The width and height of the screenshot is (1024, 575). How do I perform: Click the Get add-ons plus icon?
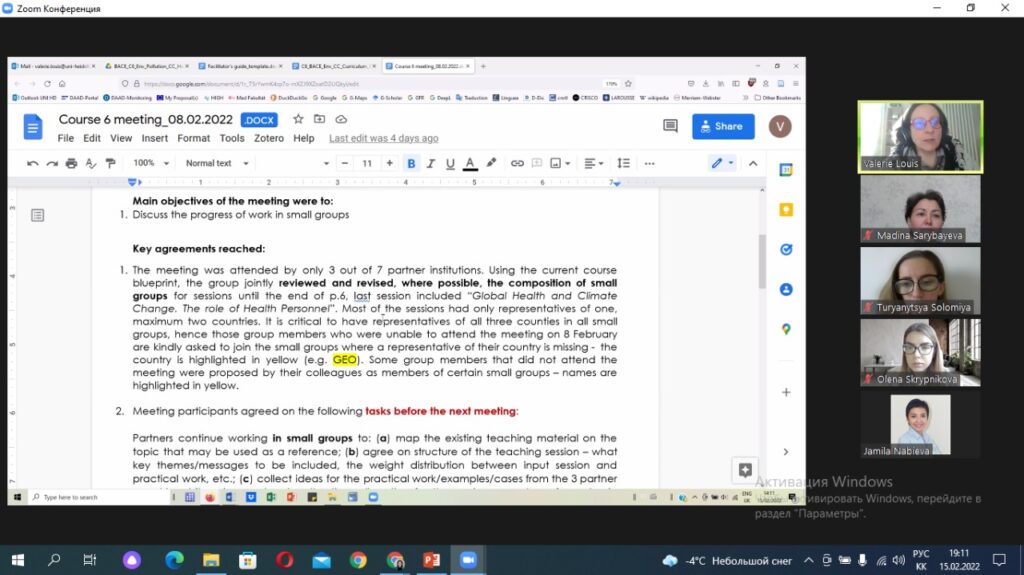(786, 392)
